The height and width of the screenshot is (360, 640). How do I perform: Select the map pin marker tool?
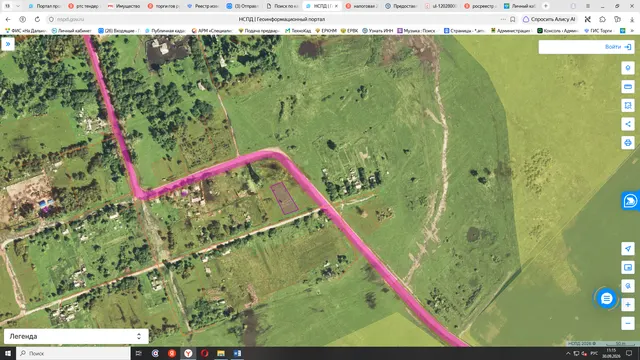[x=628, y=68]
